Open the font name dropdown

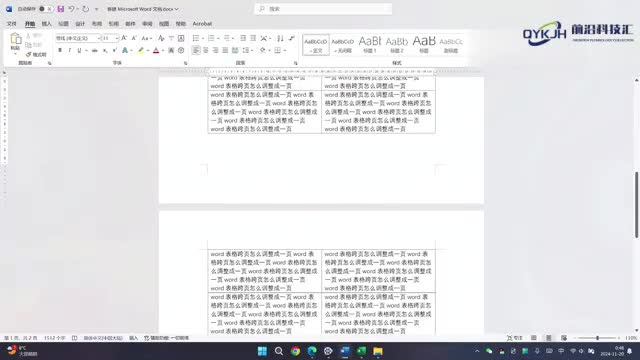tap(98, 38)
